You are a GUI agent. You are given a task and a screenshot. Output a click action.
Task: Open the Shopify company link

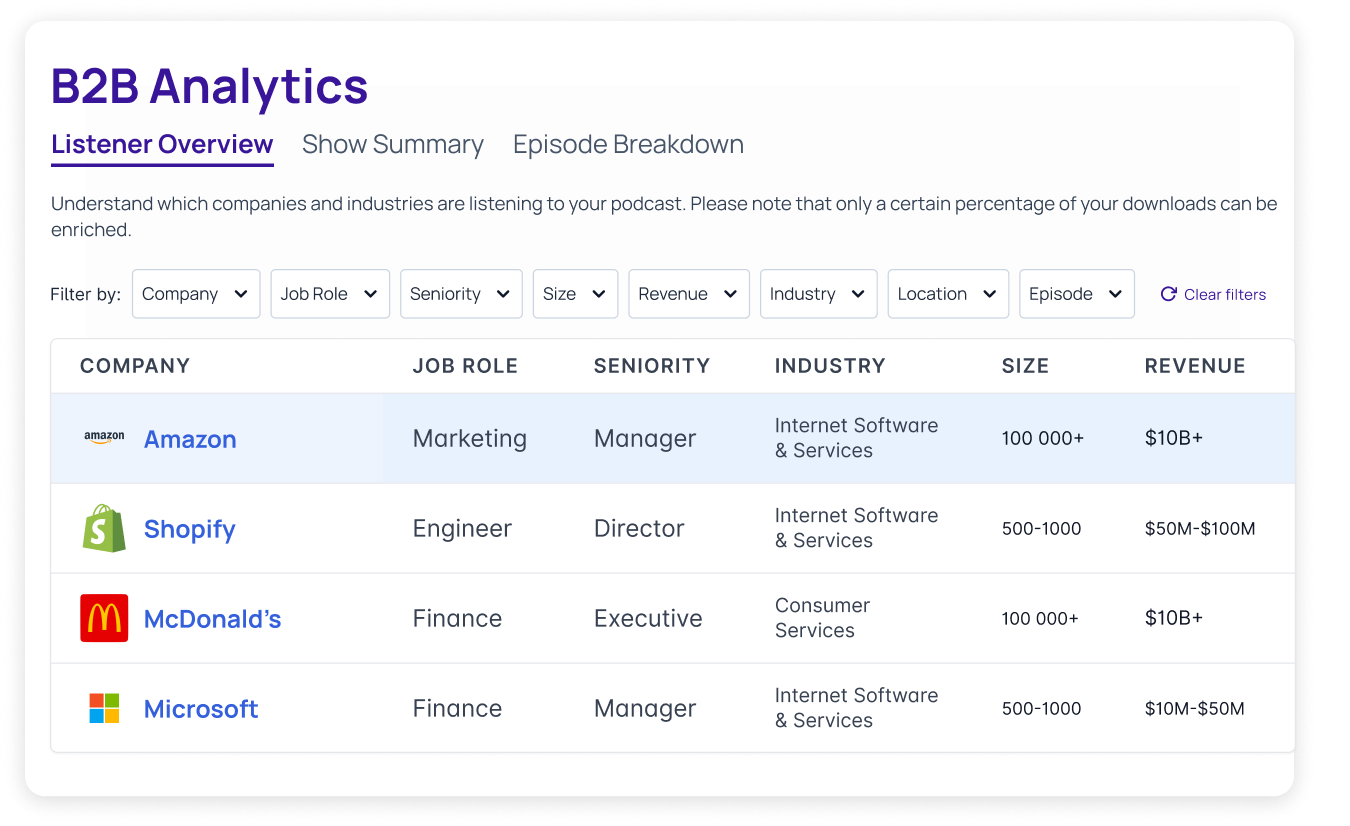point(190,529)
